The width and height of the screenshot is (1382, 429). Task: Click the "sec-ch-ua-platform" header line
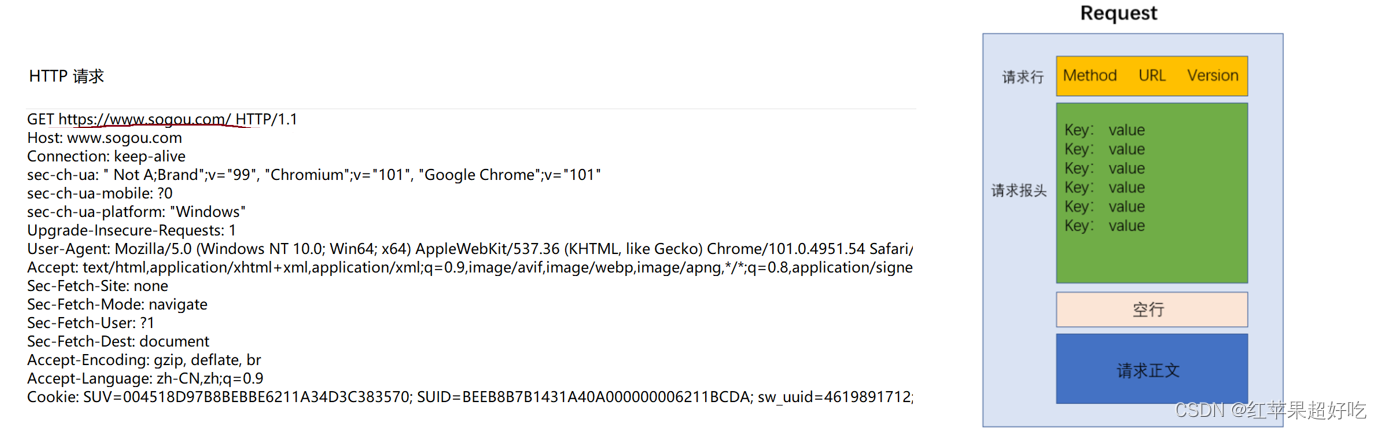pos(136,212)
